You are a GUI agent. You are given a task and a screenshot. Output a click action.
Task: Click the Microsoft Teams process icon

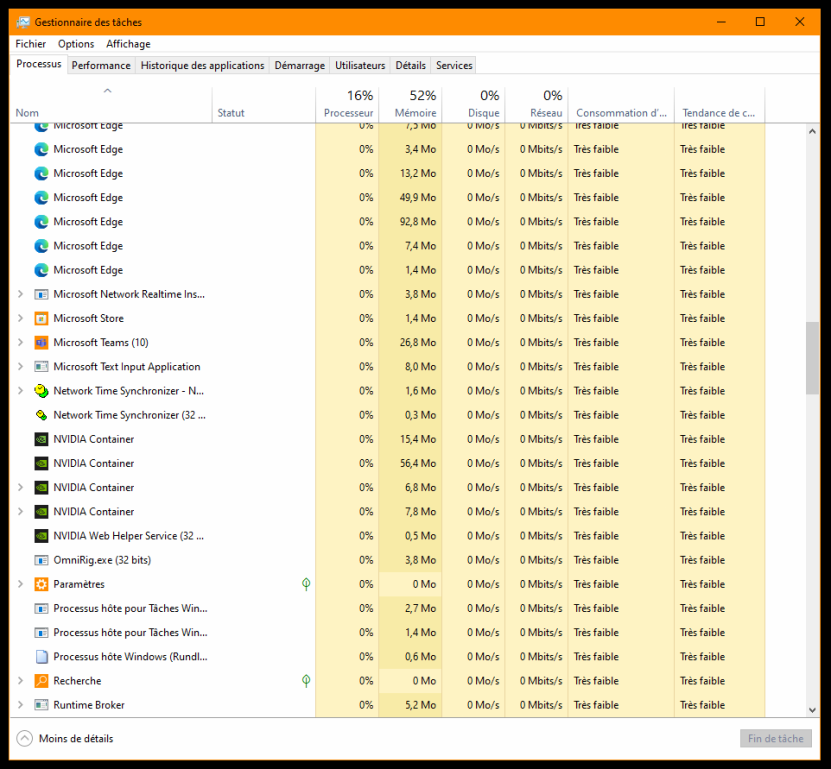point(41,343)
